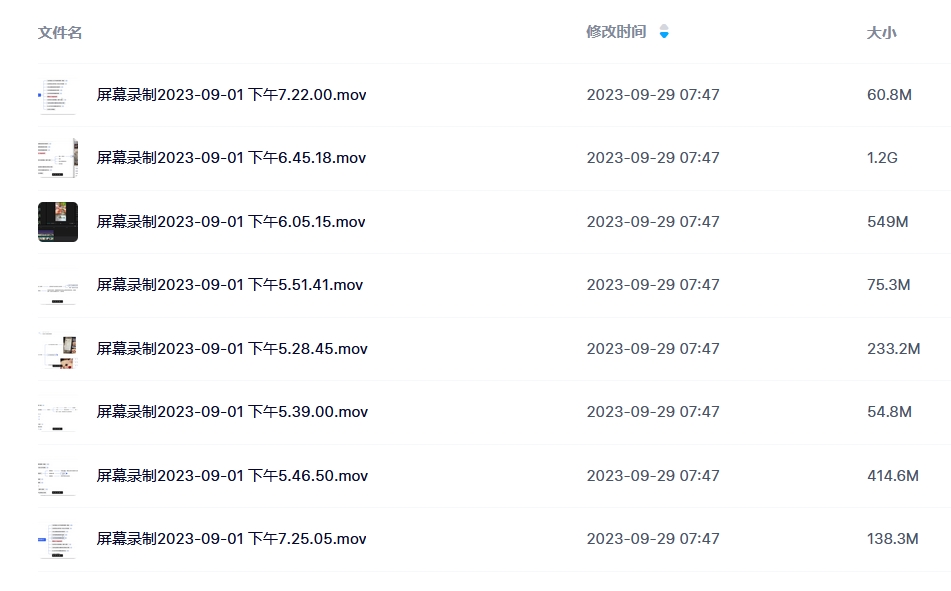Image resolution: width=951 pixels, height=591 pixels.
Task: Open thumbnail of 下午5.46.50.mov file
Action: tap(58, 476)
